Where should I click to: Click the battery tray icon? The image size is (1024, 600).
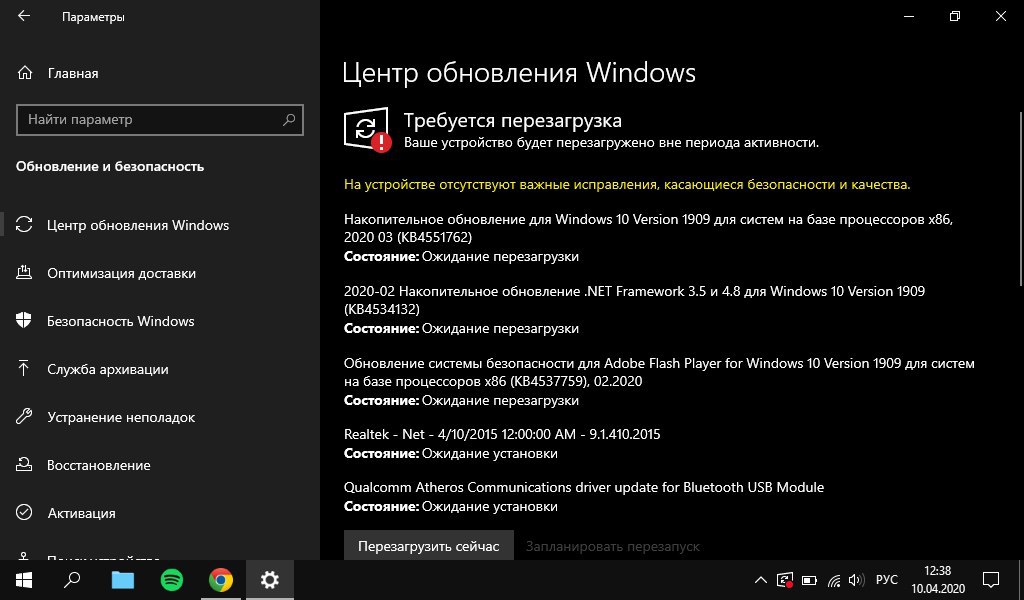pyautogui.click(x=809, y=580)
